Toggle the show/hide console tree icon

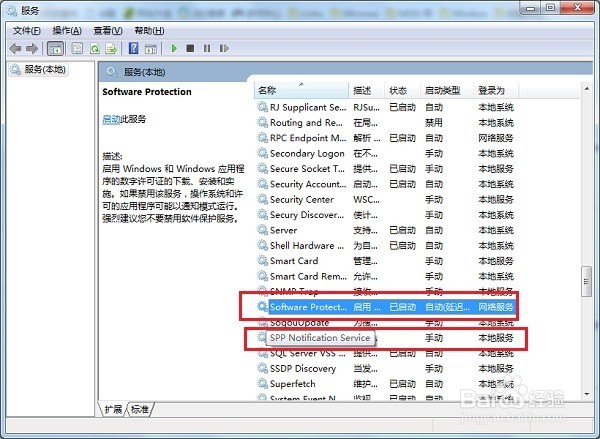pyautogui.click(x=55, y=49)
